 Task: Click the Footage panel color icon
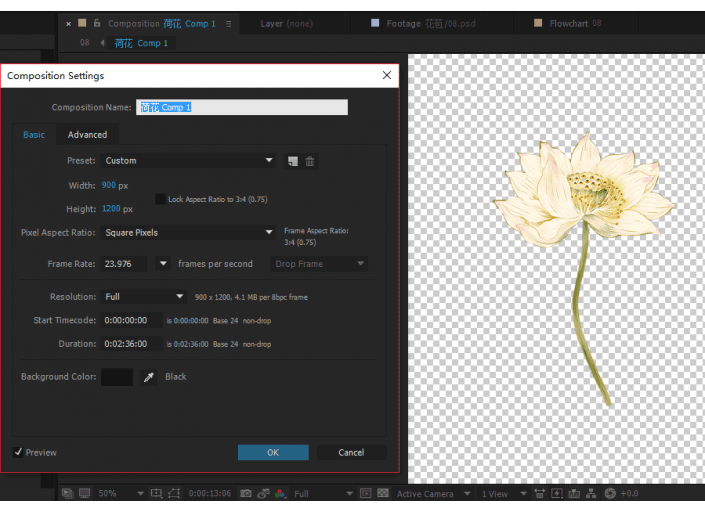click(375, 23)
